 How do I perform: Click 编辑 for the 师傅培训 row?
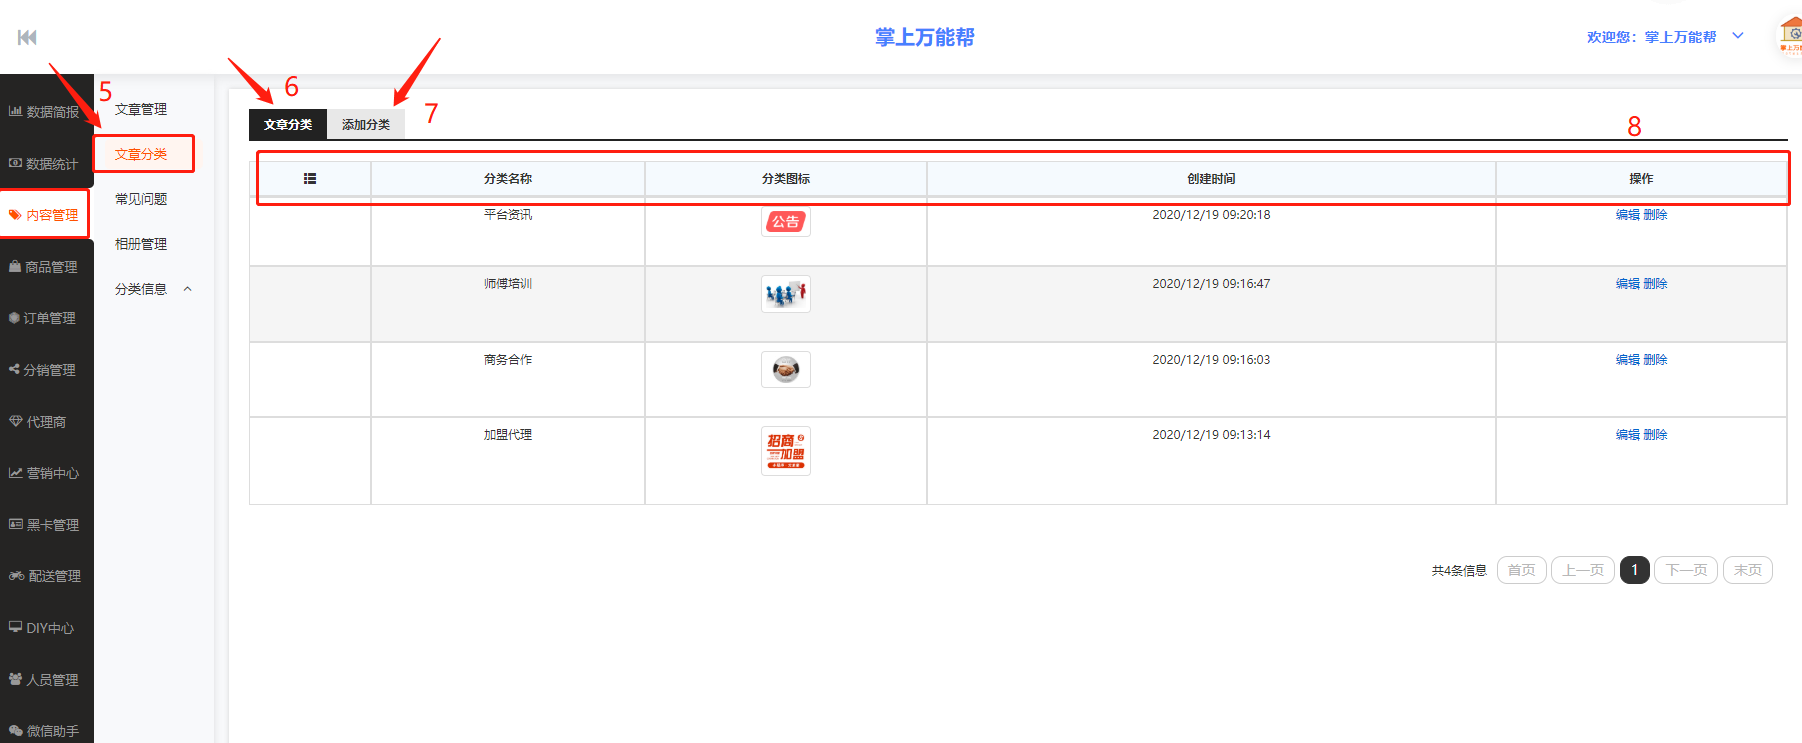(1627, 284)
